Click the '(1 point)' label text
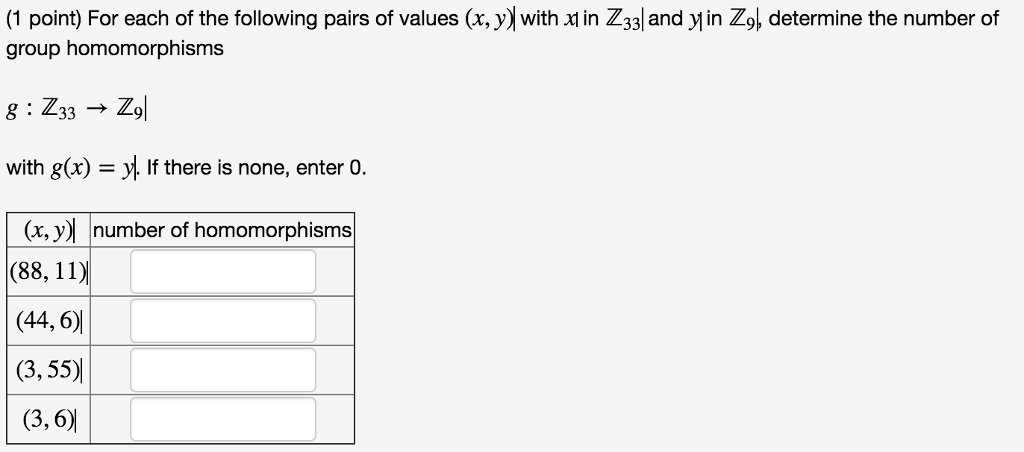 click(44, 18)
